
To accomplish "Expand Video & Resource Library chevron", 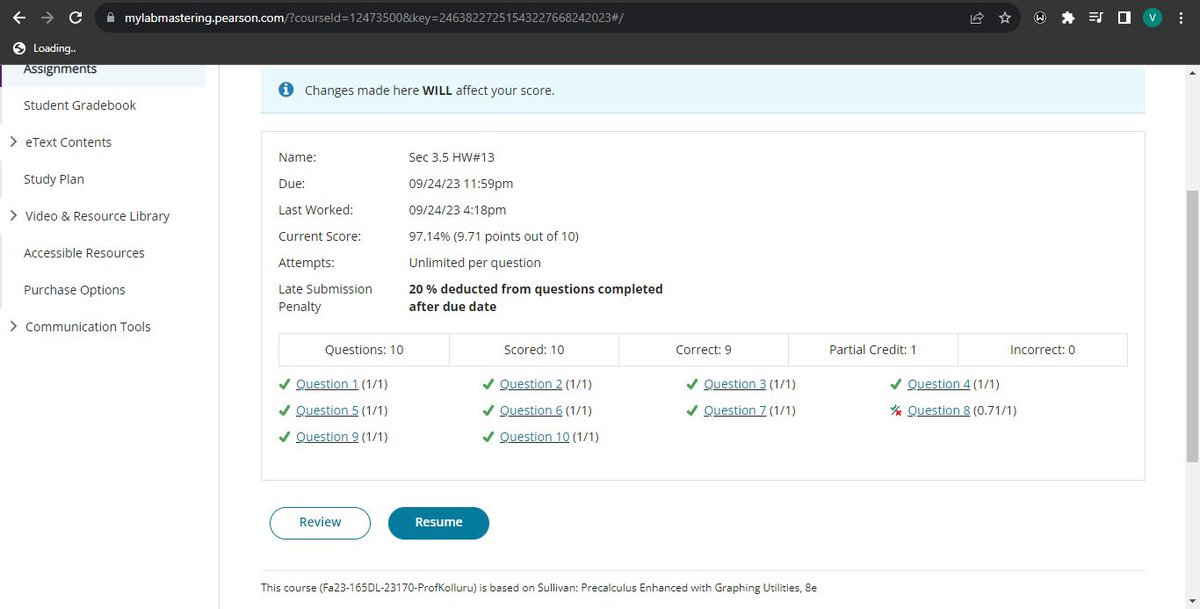I will [14, 216].
